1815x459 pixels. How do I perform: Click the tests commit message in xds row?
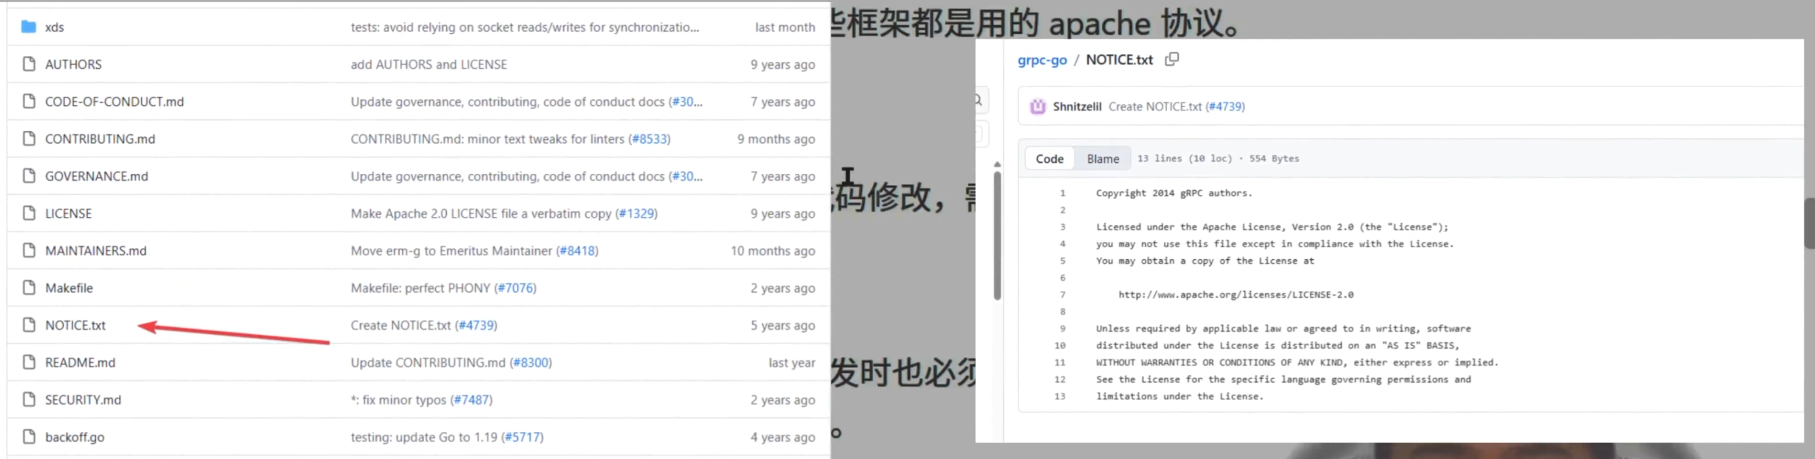pyautogui.click(x=525, y=27)
